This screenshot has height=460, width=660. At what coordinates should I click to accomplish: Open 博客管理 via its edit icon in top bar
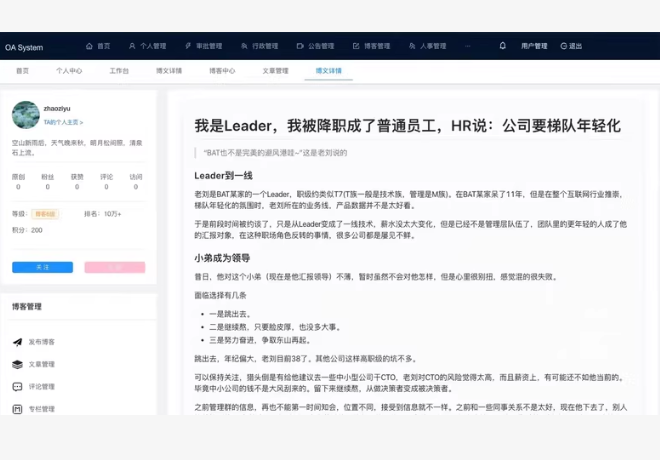click(356, 46)
